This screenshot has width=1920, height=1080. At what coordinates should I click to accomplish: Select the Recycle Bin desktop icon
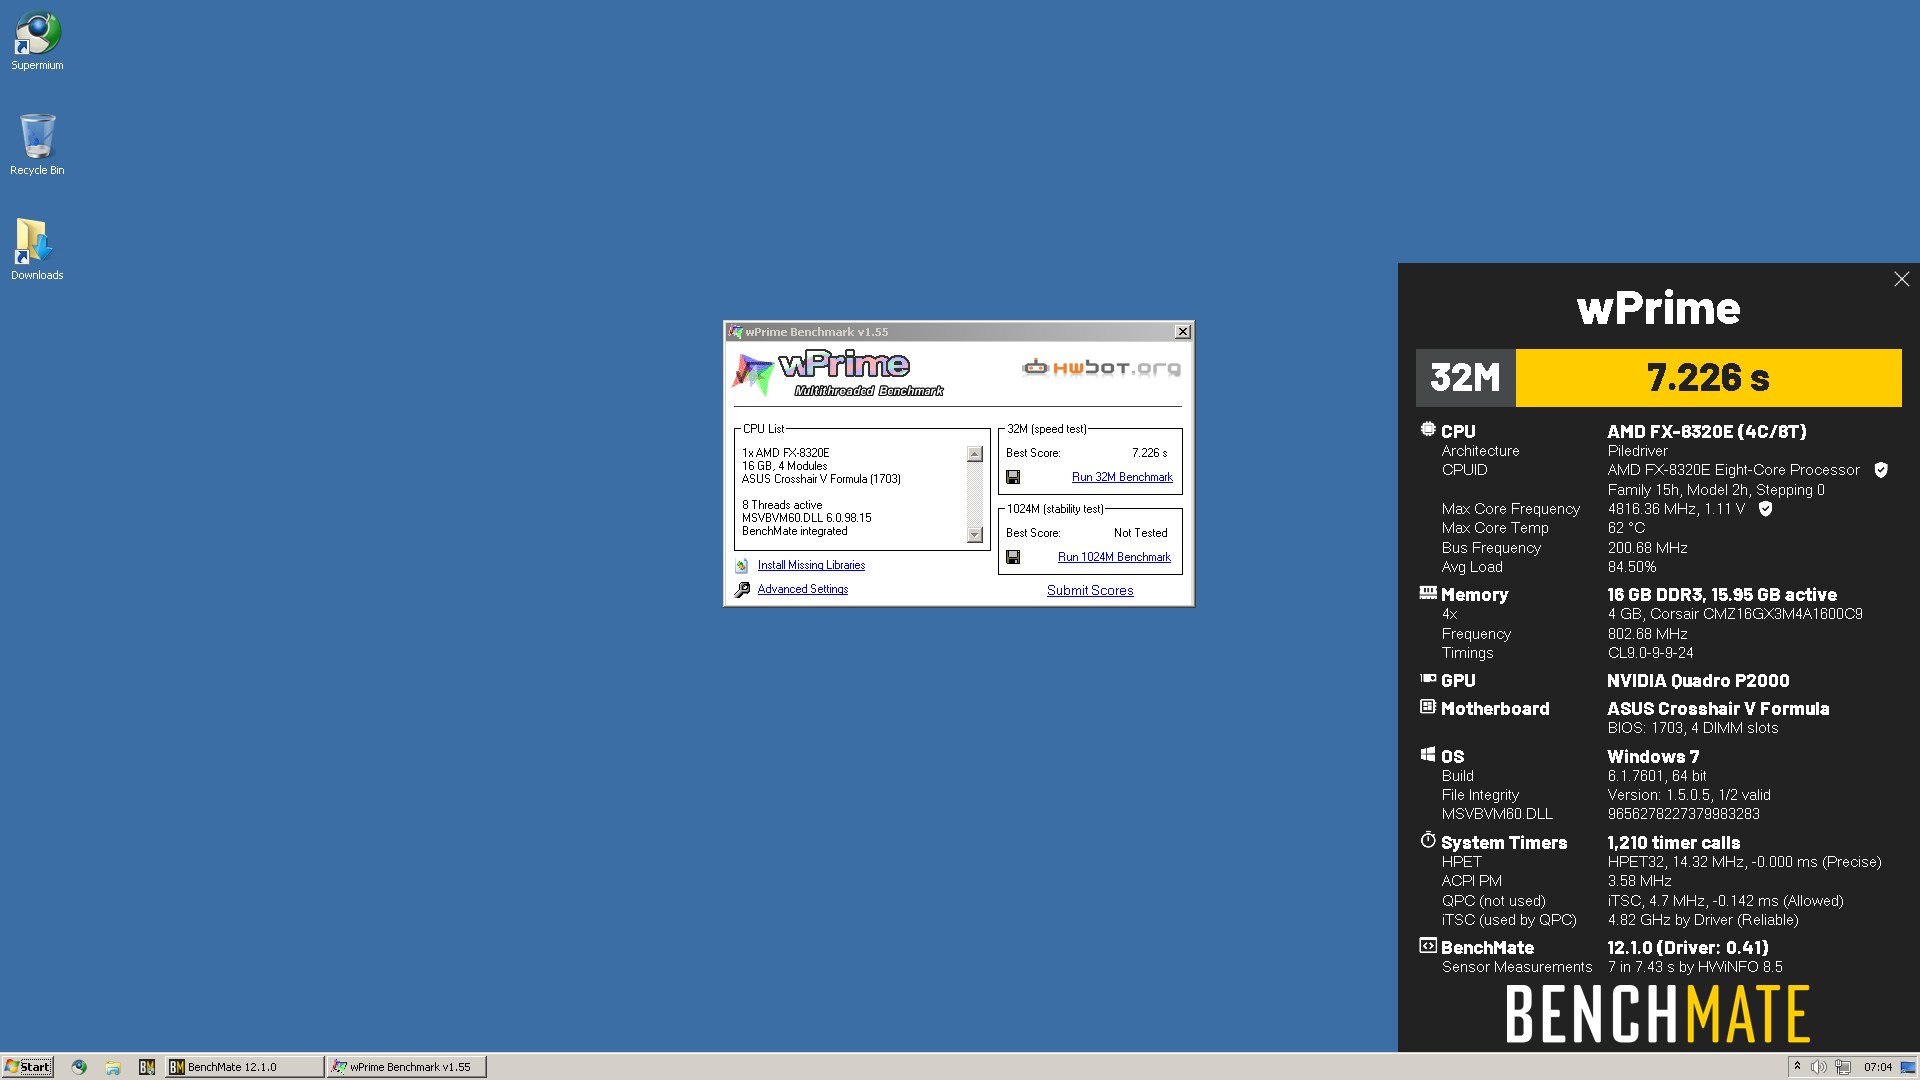click(37, 145)
